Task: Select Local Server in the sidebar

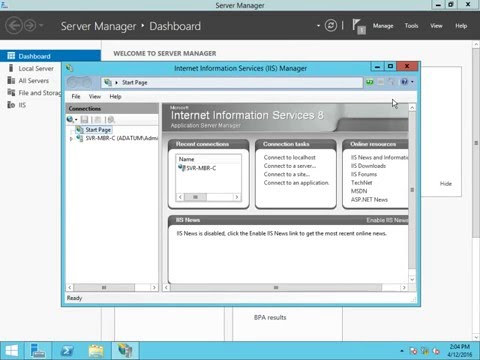Action: 36,68
